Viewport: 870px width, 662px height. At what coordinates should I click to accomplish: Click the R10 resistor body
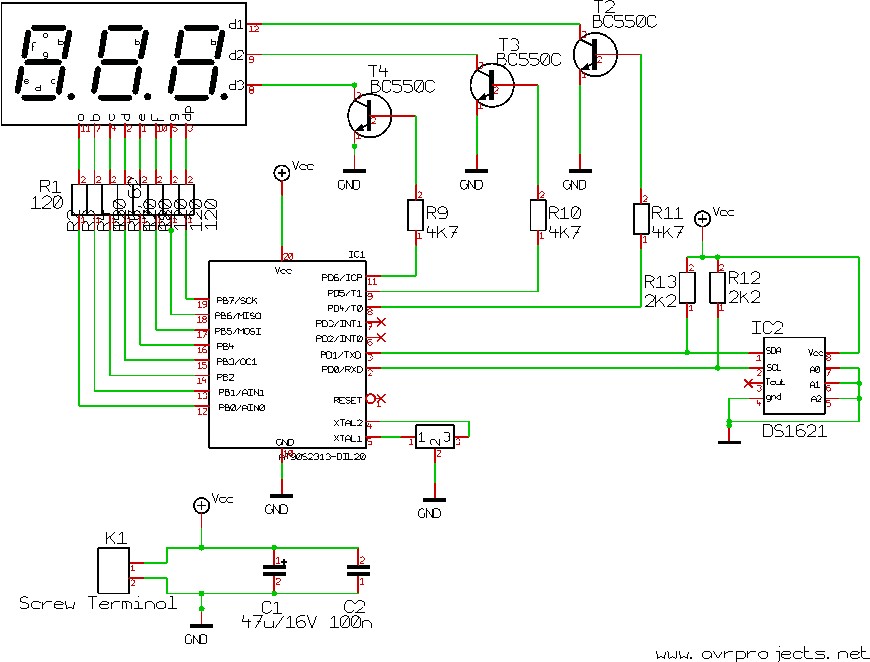538,215
